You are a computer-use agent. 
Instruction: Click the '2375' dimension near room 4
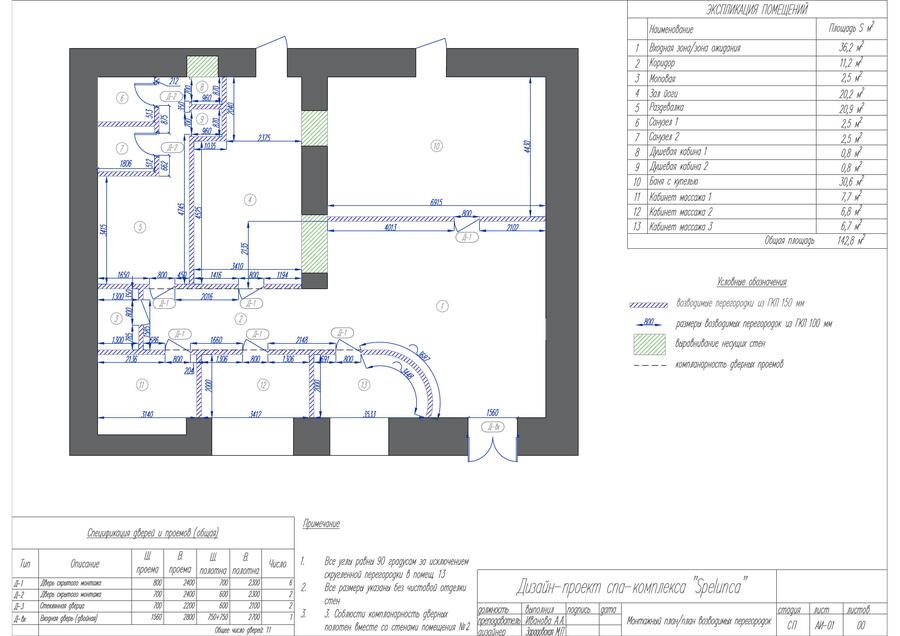pos(264,137)
